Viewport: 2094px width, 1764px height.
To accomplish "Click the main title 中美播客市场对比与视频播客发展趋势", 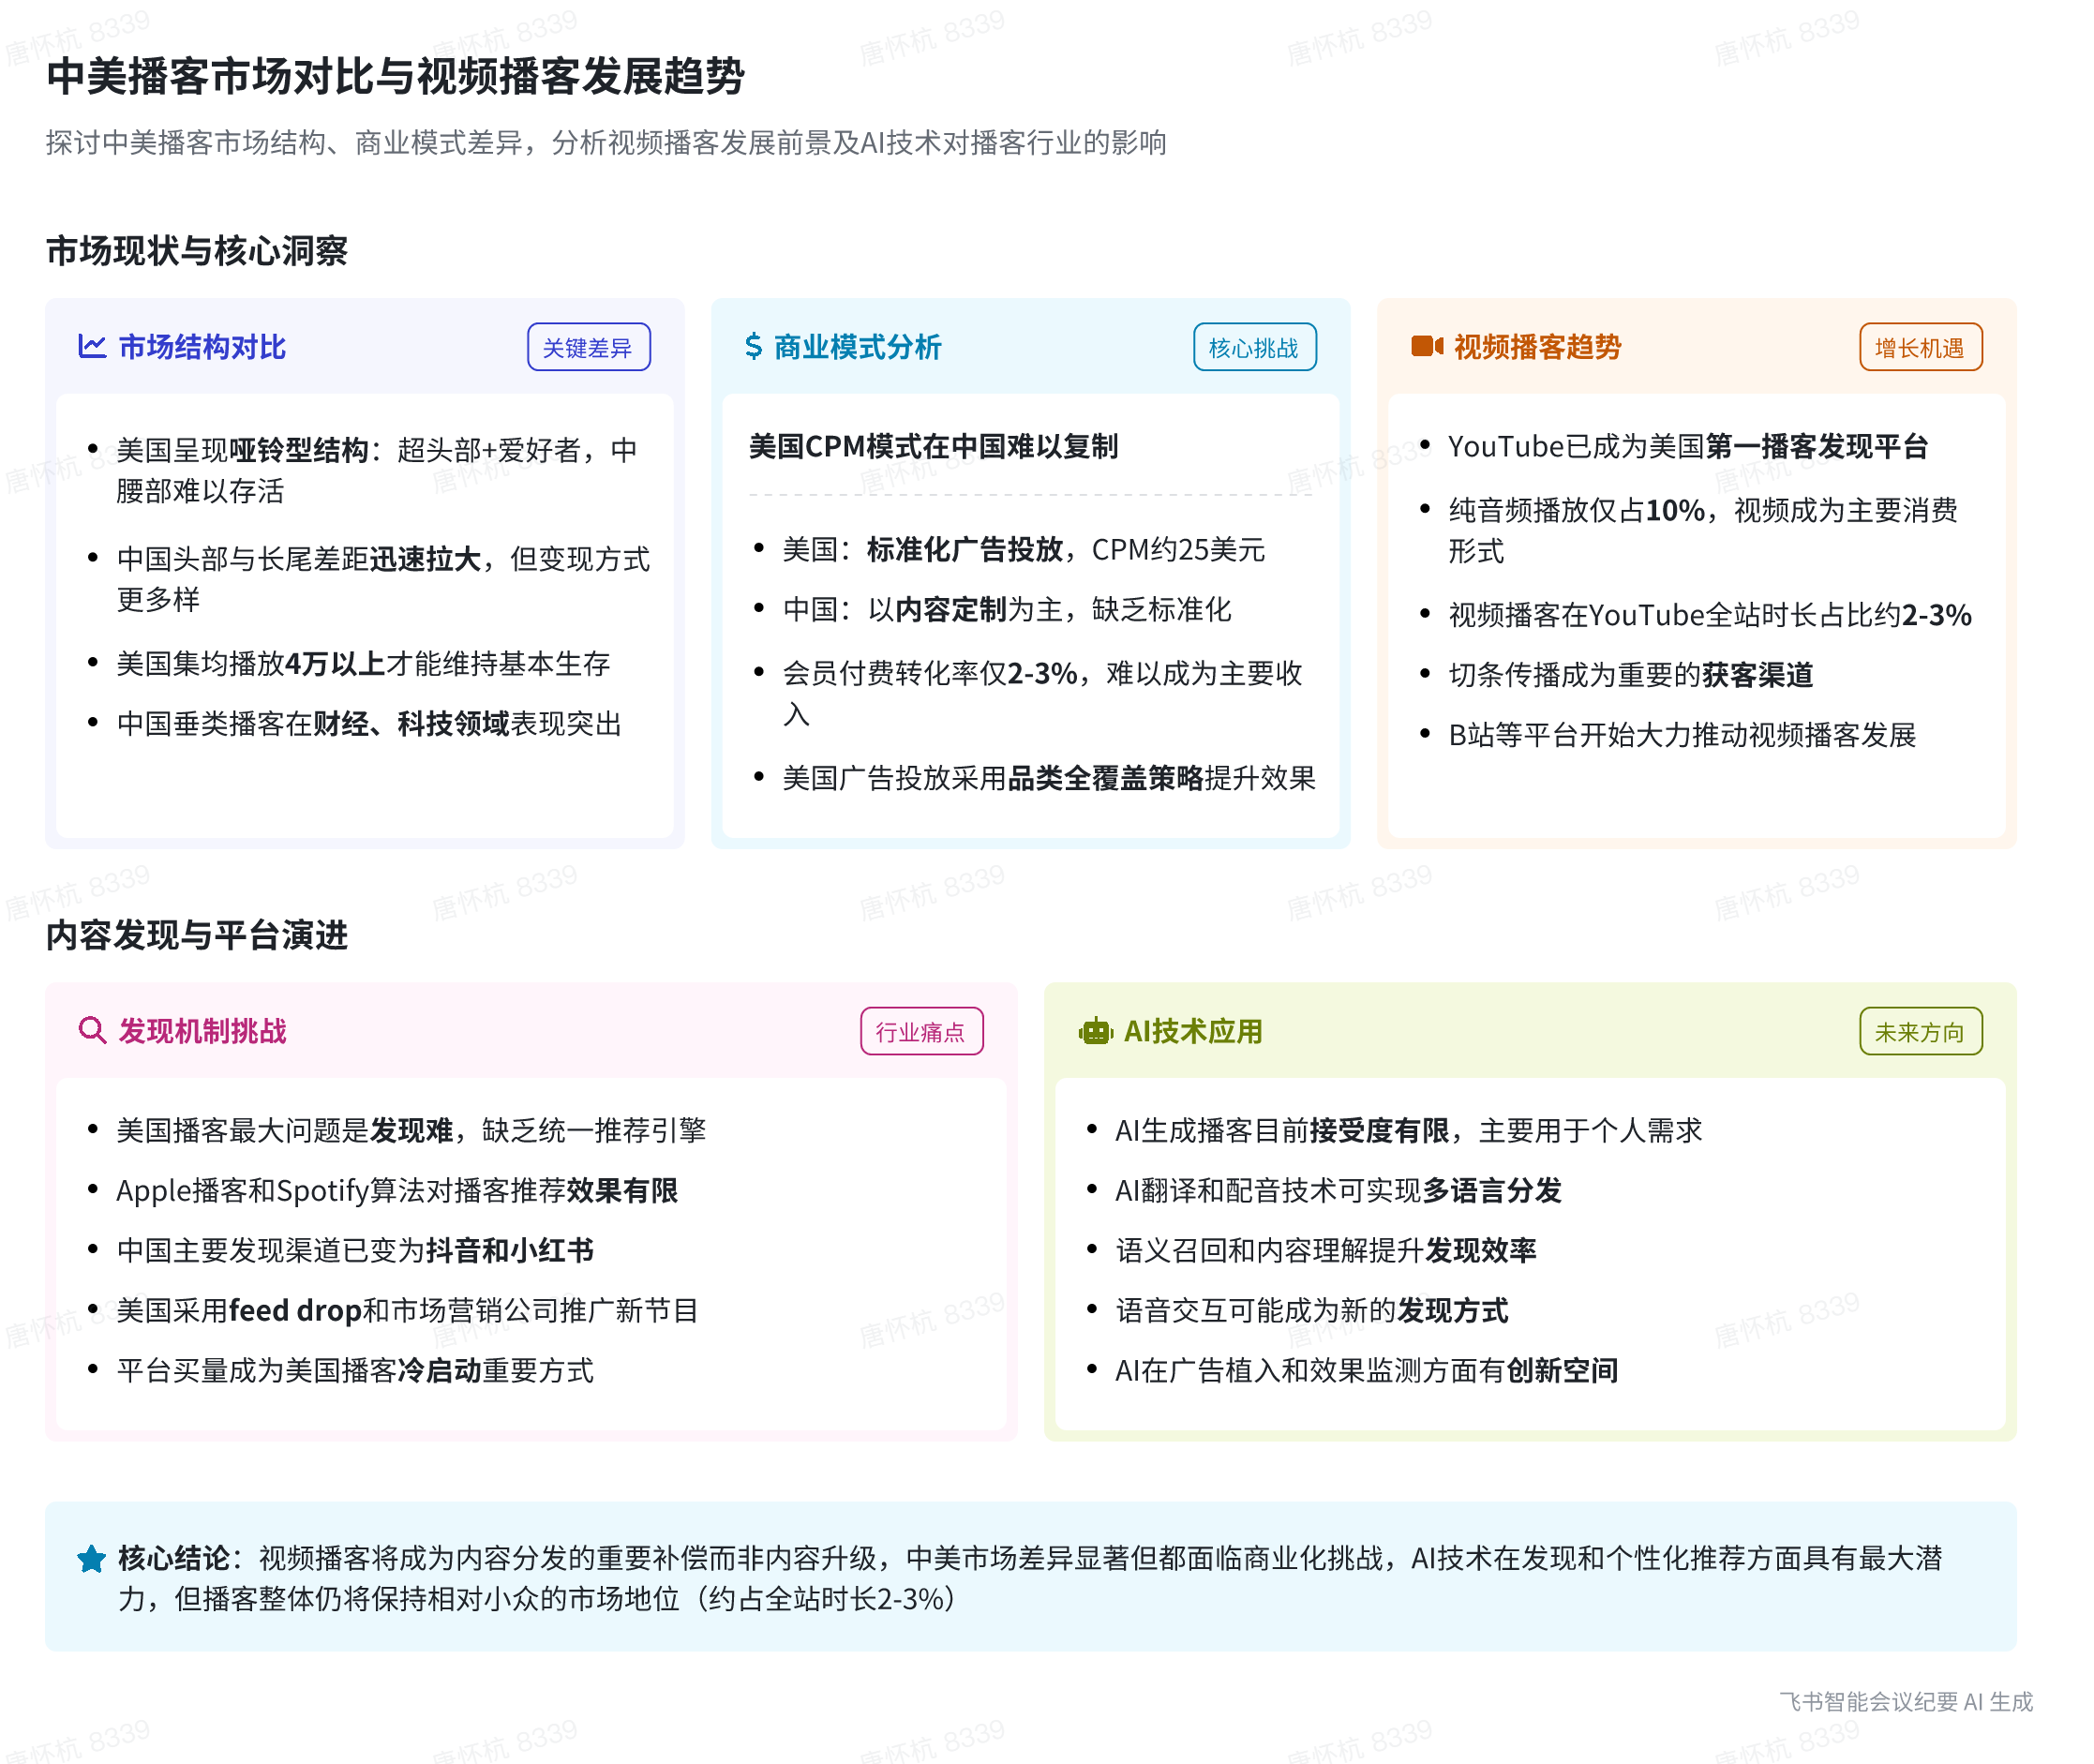I will [x=395, y=77].
